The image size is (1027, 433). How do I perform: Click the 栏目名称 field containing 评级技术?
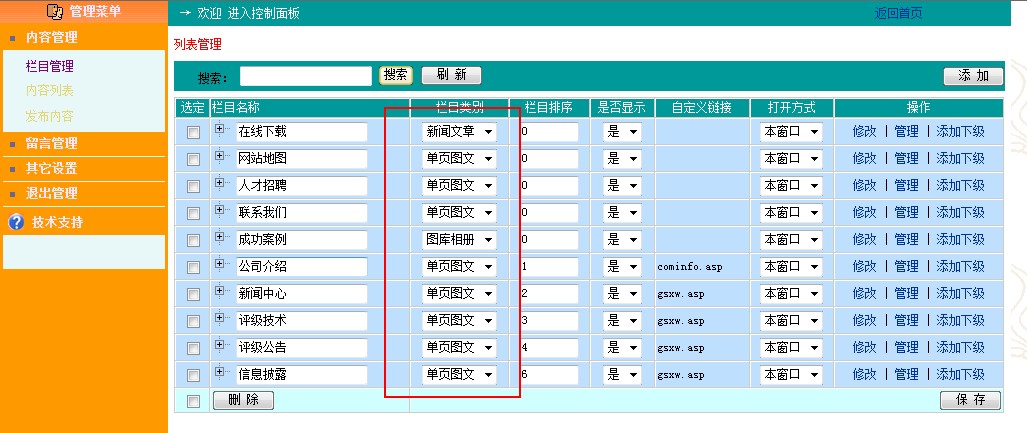pyautogui.click(x=302, y=321)
